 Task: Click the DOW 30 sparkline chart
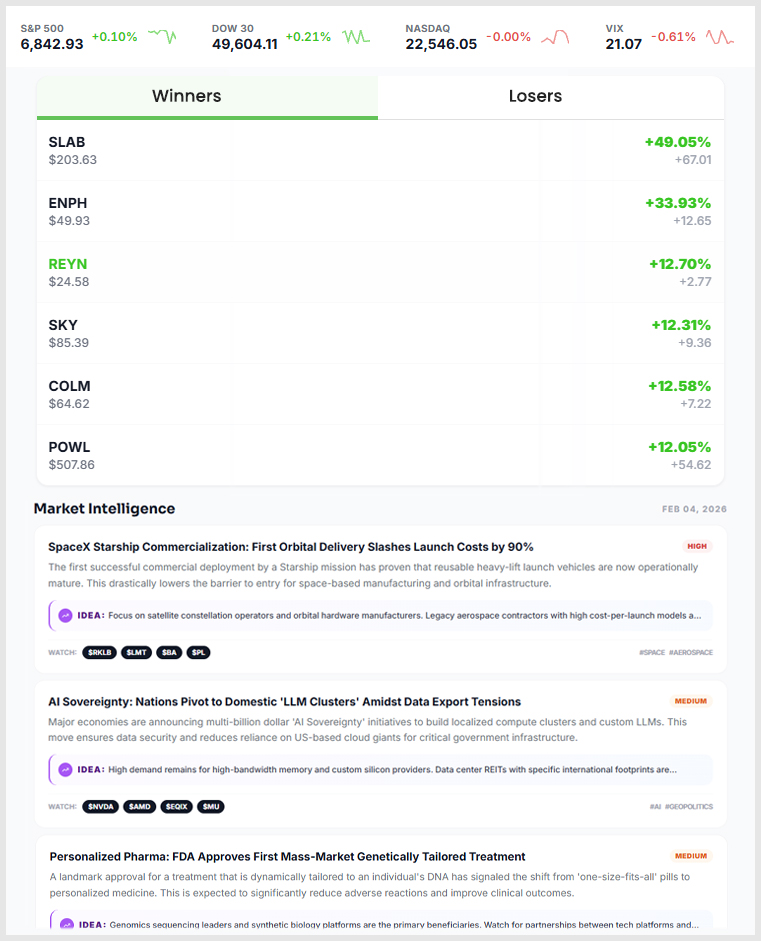[x=356, y=37]
